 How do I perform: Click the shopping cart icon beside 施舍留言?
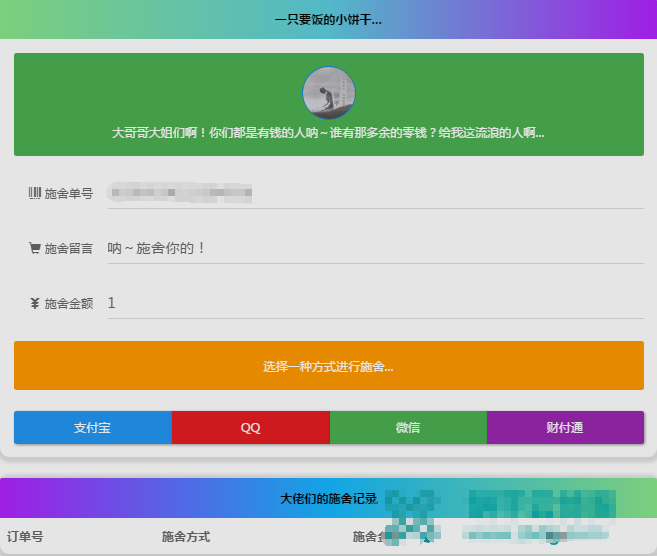(x=35, y=248)
